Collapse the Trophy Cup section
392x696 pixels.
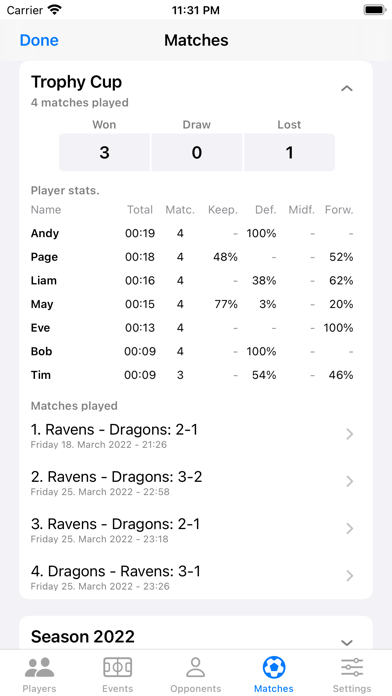pos(347,89)
